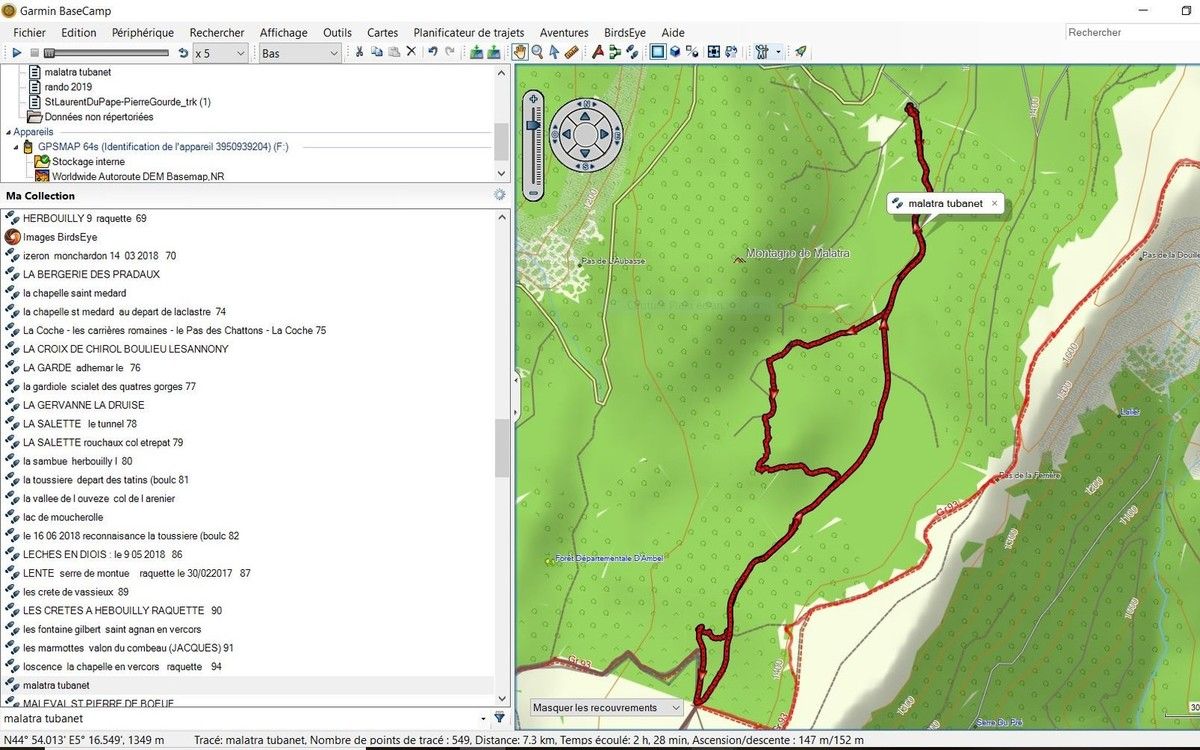The height and width of the screenshot is (750, 1200).
Task: Open the Aventures menu
Action: coord(564,32)
